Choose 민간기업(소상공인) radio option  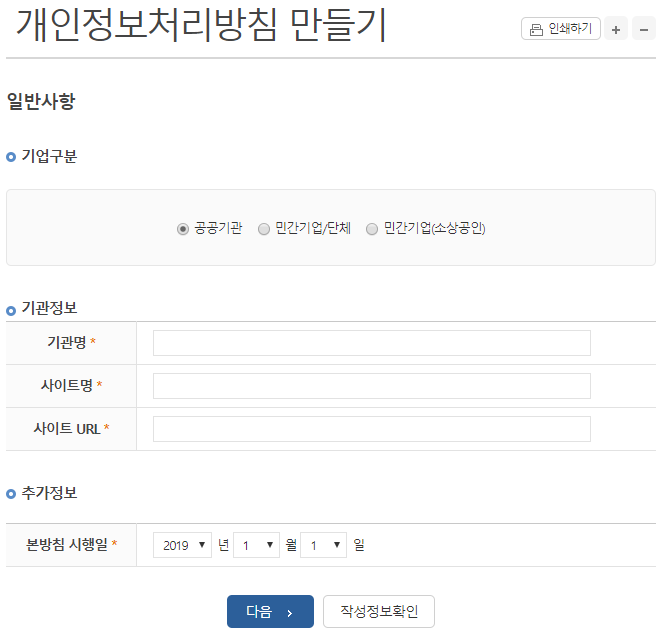(372, 229)
